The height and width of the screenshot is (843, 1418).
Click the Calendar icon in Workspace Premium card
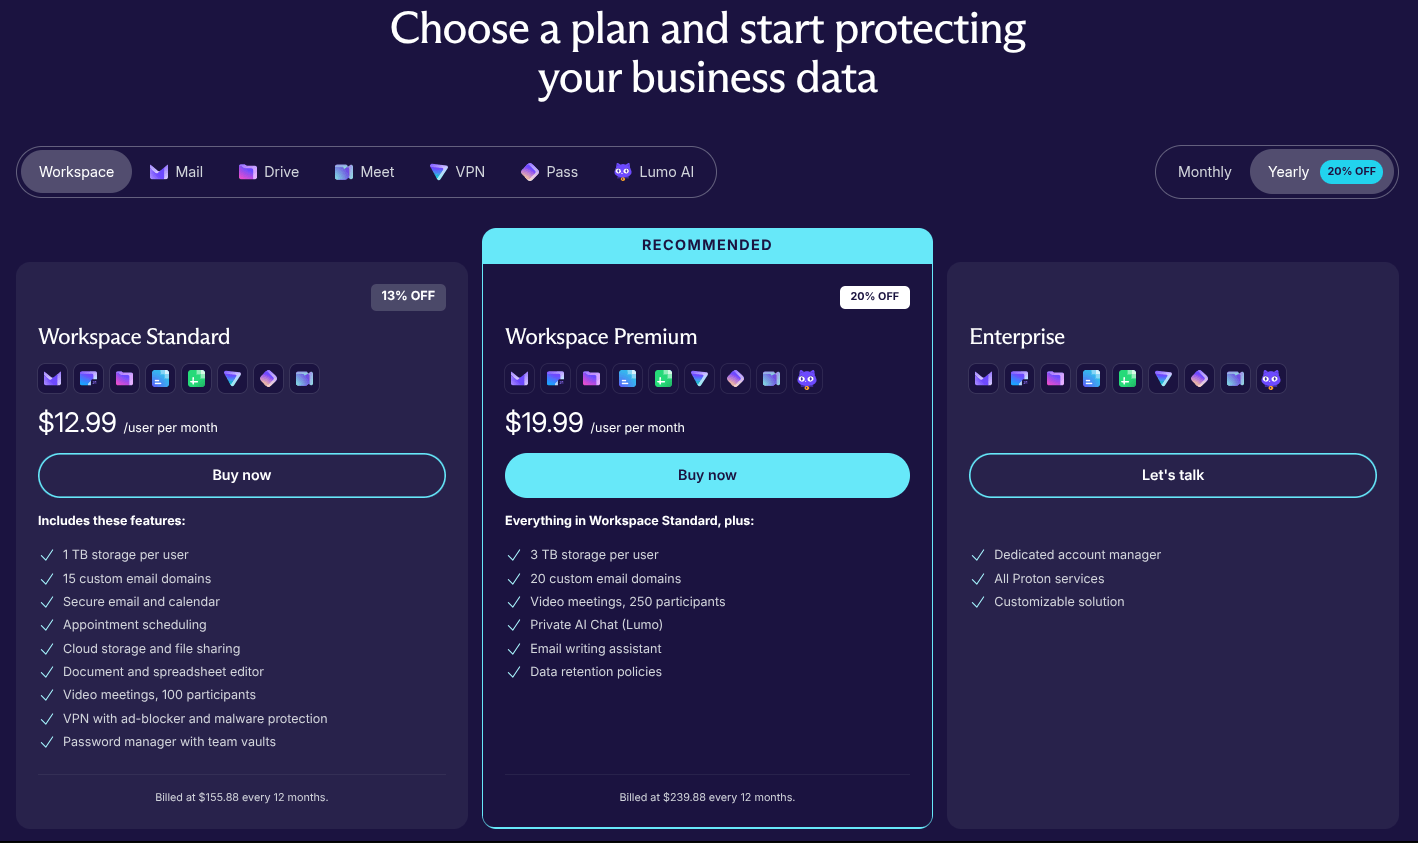tap(555, 378)
